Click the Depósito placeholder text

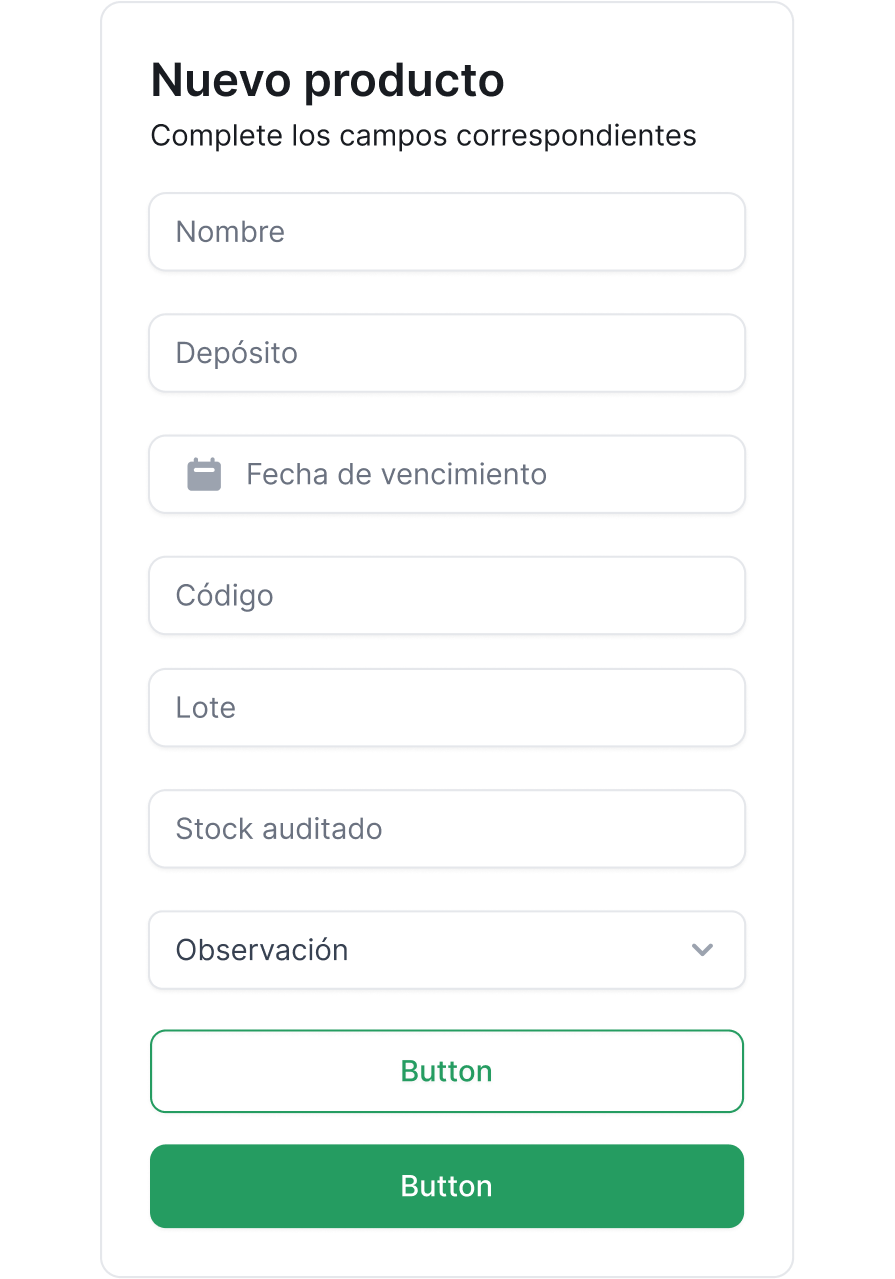pyautogui.click(x=236, y=353)
